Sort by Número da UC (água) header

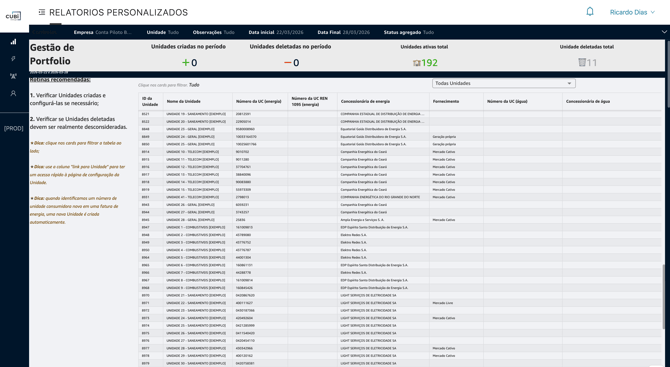tap(523, 102)
